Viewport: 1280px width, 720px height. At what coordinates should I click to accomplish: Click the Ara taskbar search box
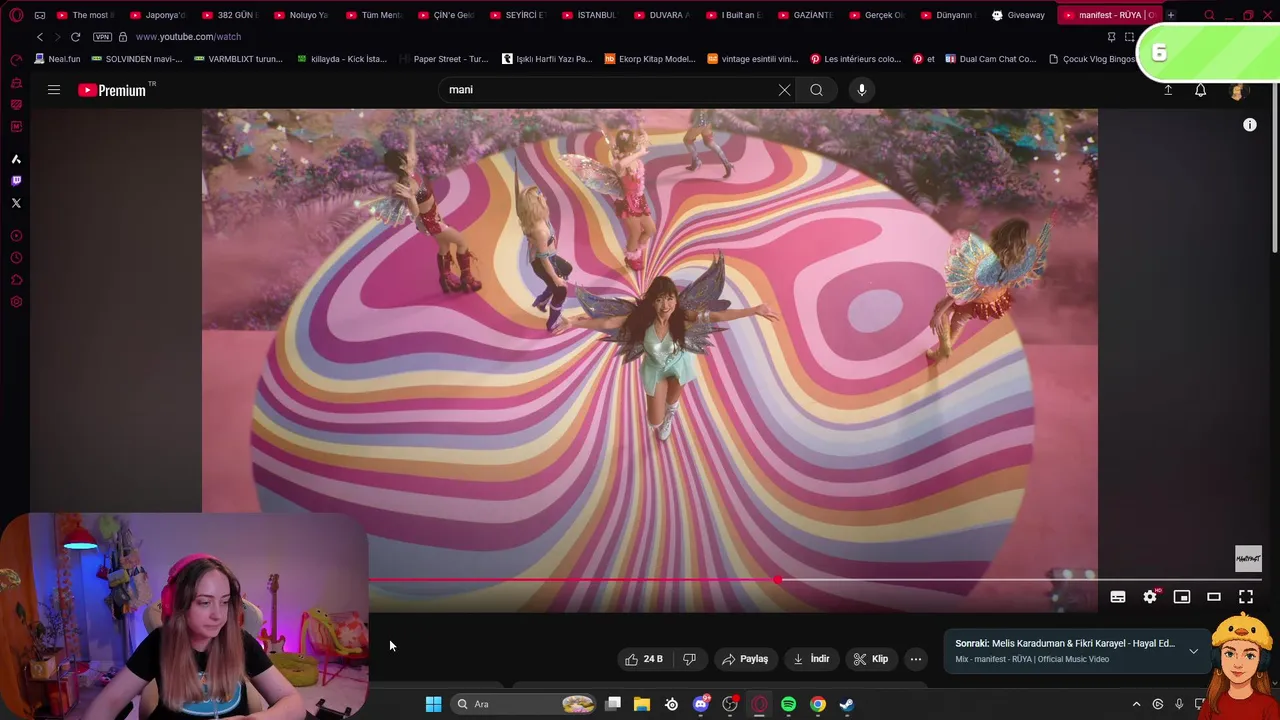(x=525, y=704)
